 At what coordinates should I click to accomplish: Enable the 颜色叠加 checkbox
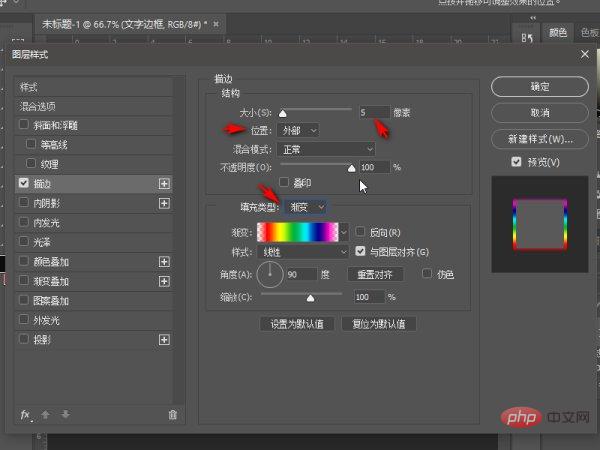(24, 261)
